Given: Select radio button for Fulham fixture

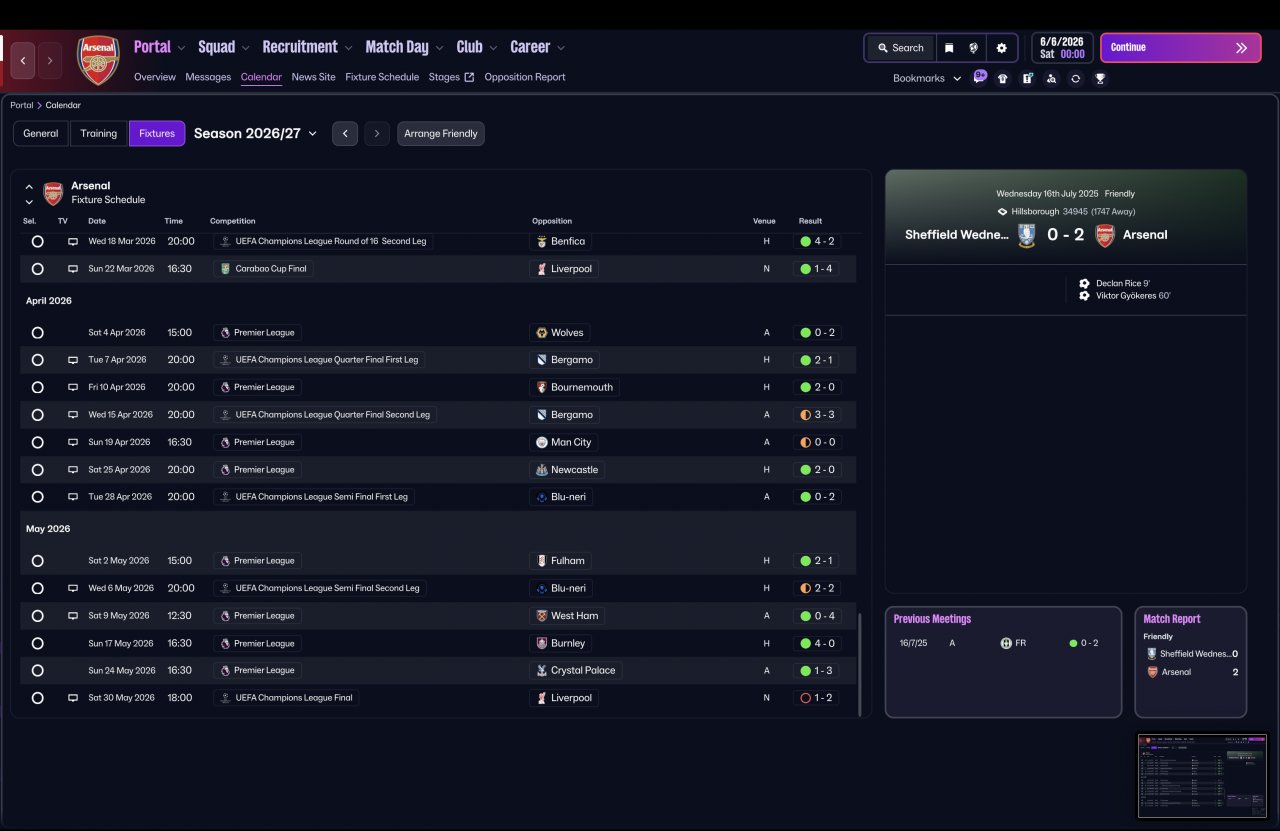Looking at the screenshot, I should [x=37, y=561].
